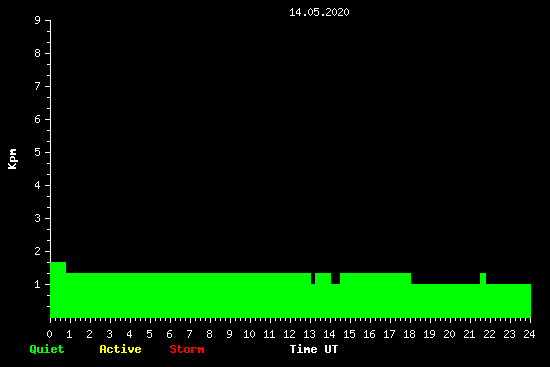Click the 5 label on Kp axis
This screenshot has width=550, height=367.
pos(38,152)
